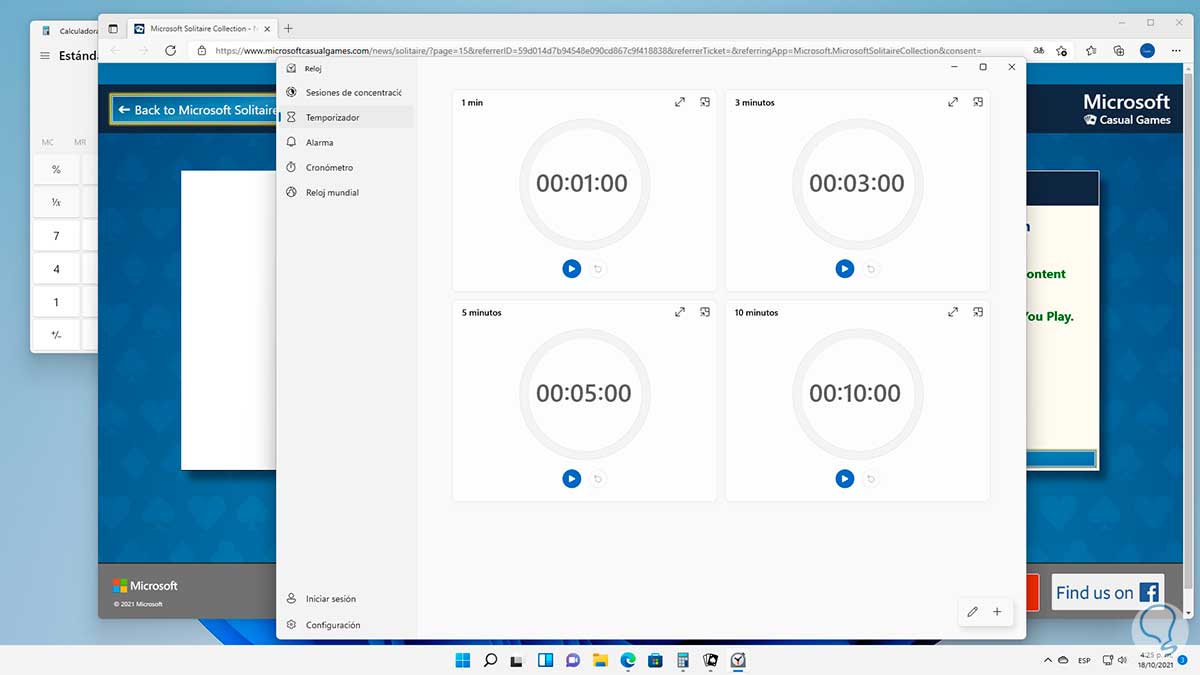Open Configuración in Clock sidebar
This screenshot has width=1200, height=675.
pyautogui.click(x=345, y=625)
